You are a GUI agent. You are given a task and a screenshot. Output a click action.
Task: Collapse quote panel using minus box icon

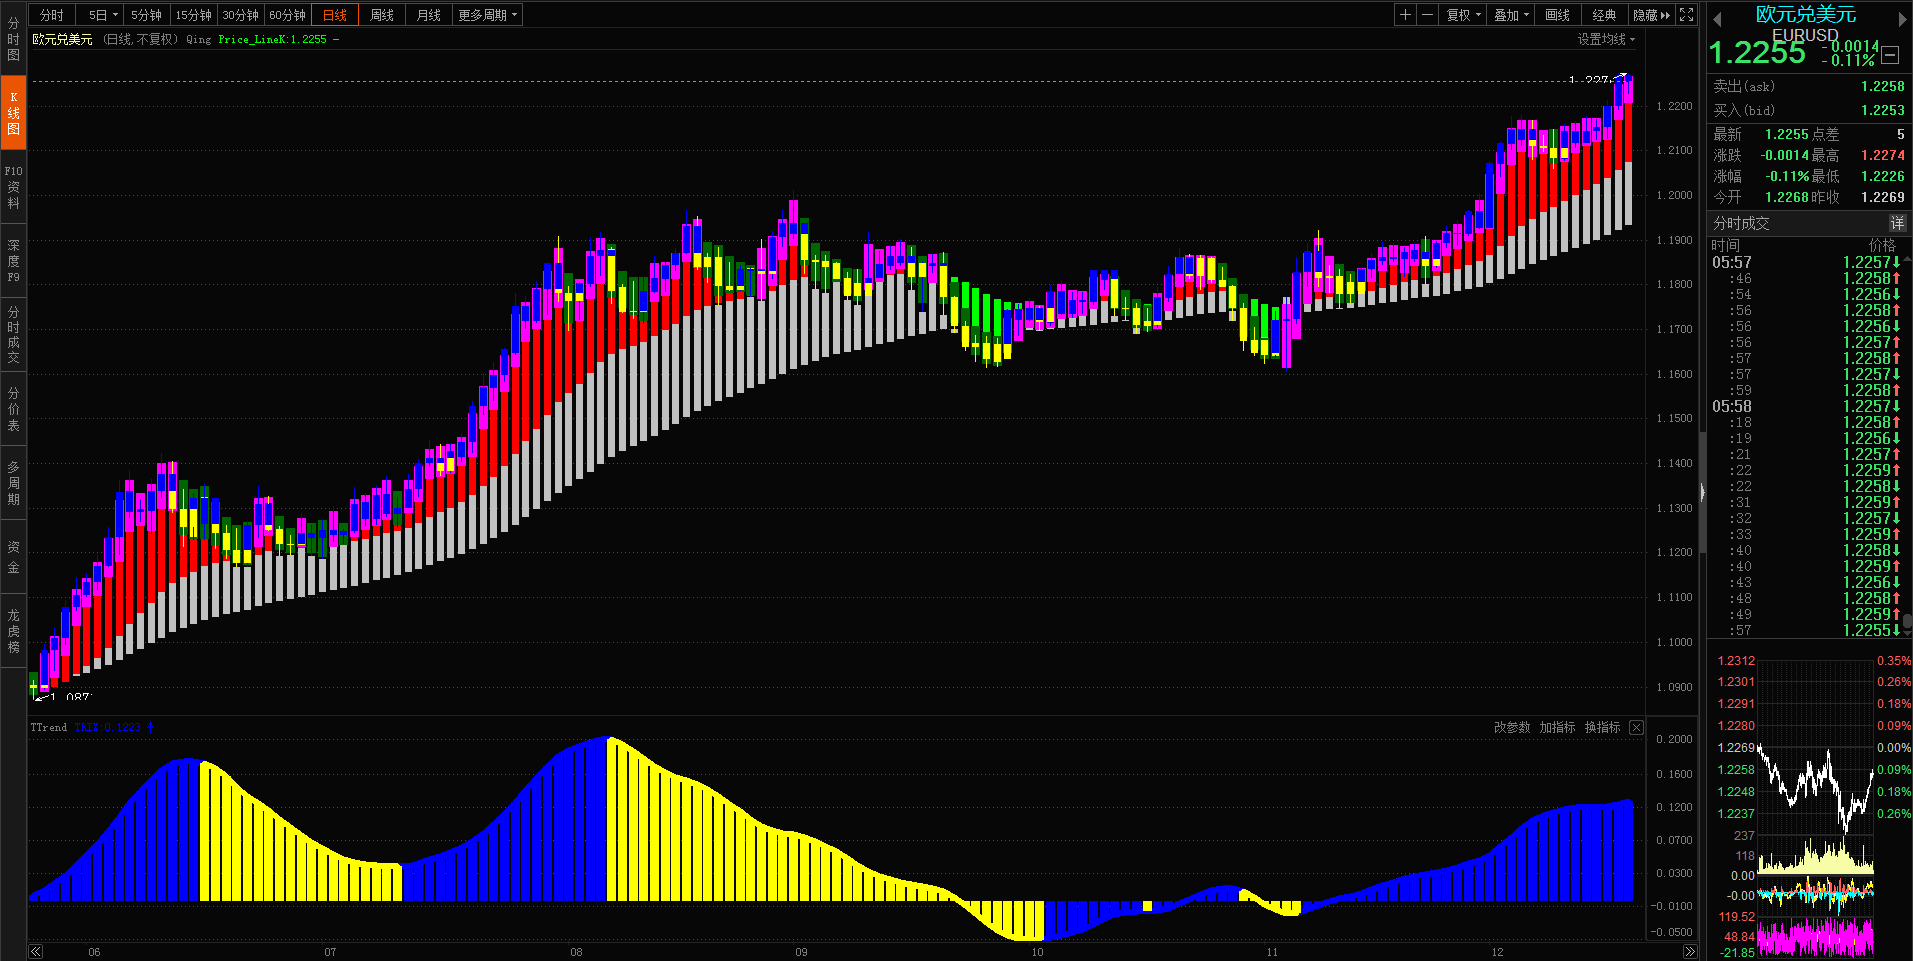point(1890,55)
